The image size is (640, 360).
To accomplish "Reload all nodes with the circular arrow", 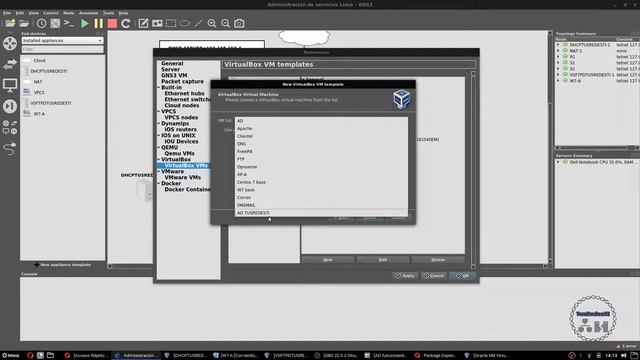I will coord(126,23).
